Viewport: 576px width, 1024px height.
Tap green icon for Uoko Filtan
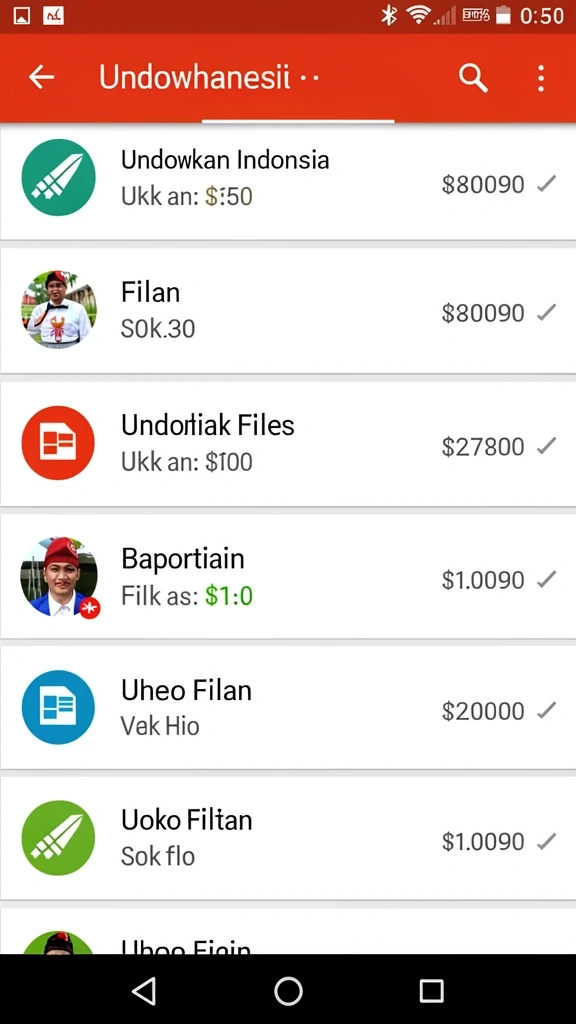tap(58, 838)
